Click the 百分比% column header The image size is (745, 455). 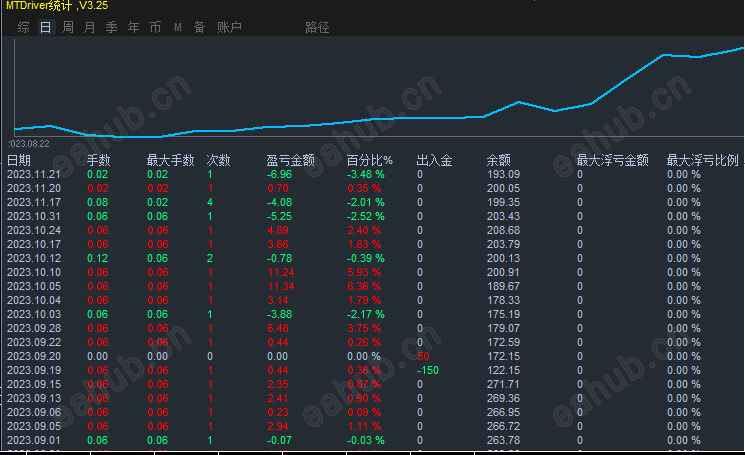[x=370, y=160]
